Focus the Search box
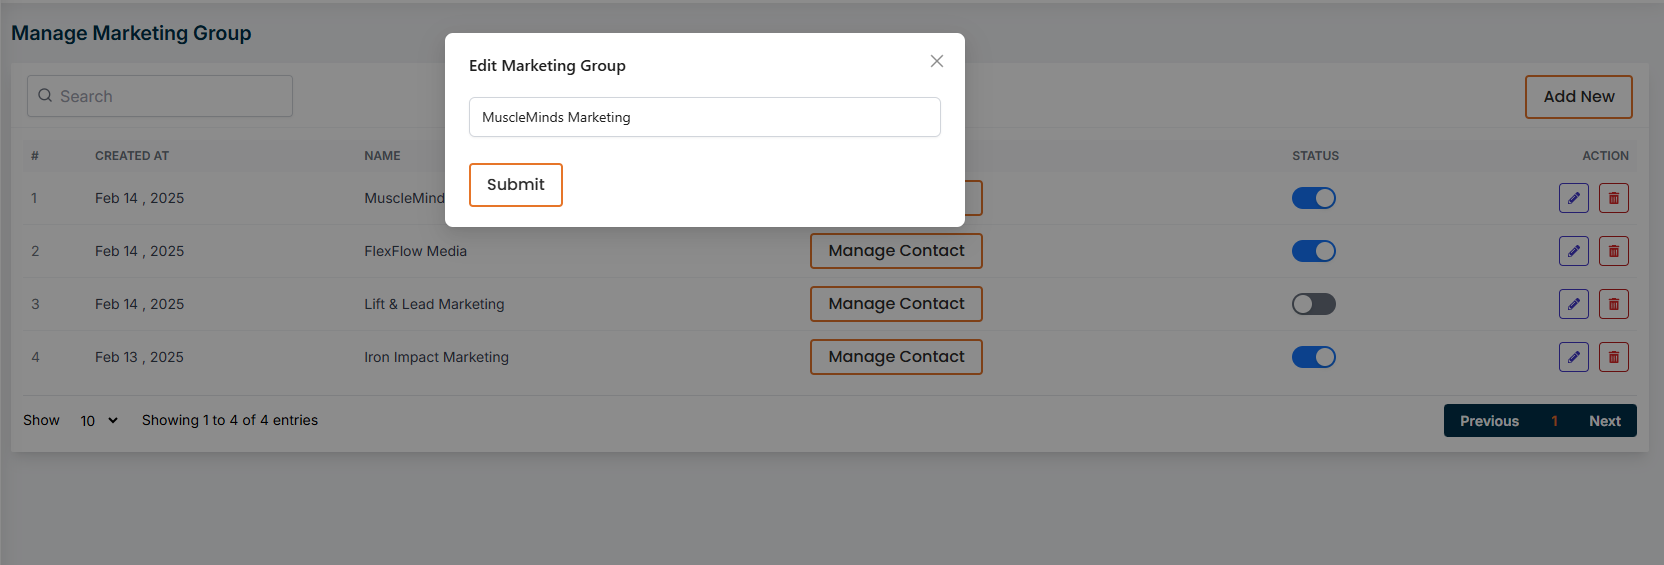1664x565 pixels. pyautogui.click(x=160, y=96)
